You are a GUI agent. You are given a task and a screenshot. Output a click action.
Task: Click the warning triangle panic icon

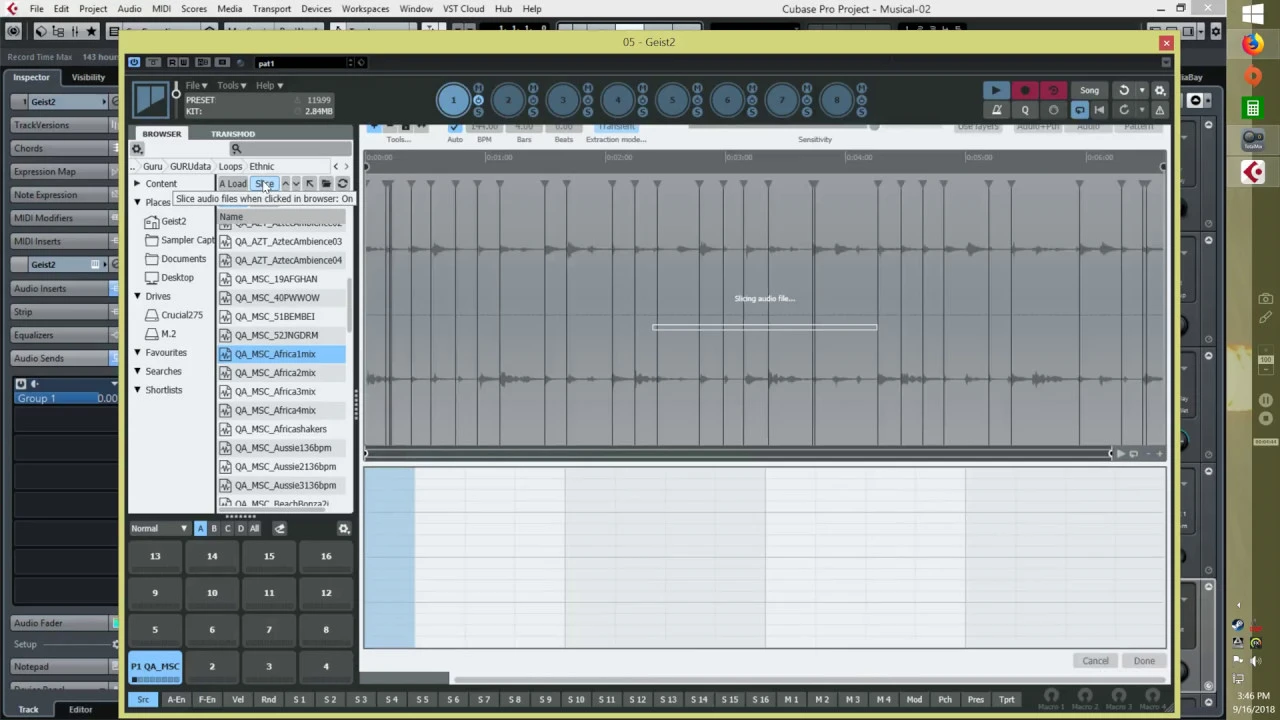(x=1159, y=110)
